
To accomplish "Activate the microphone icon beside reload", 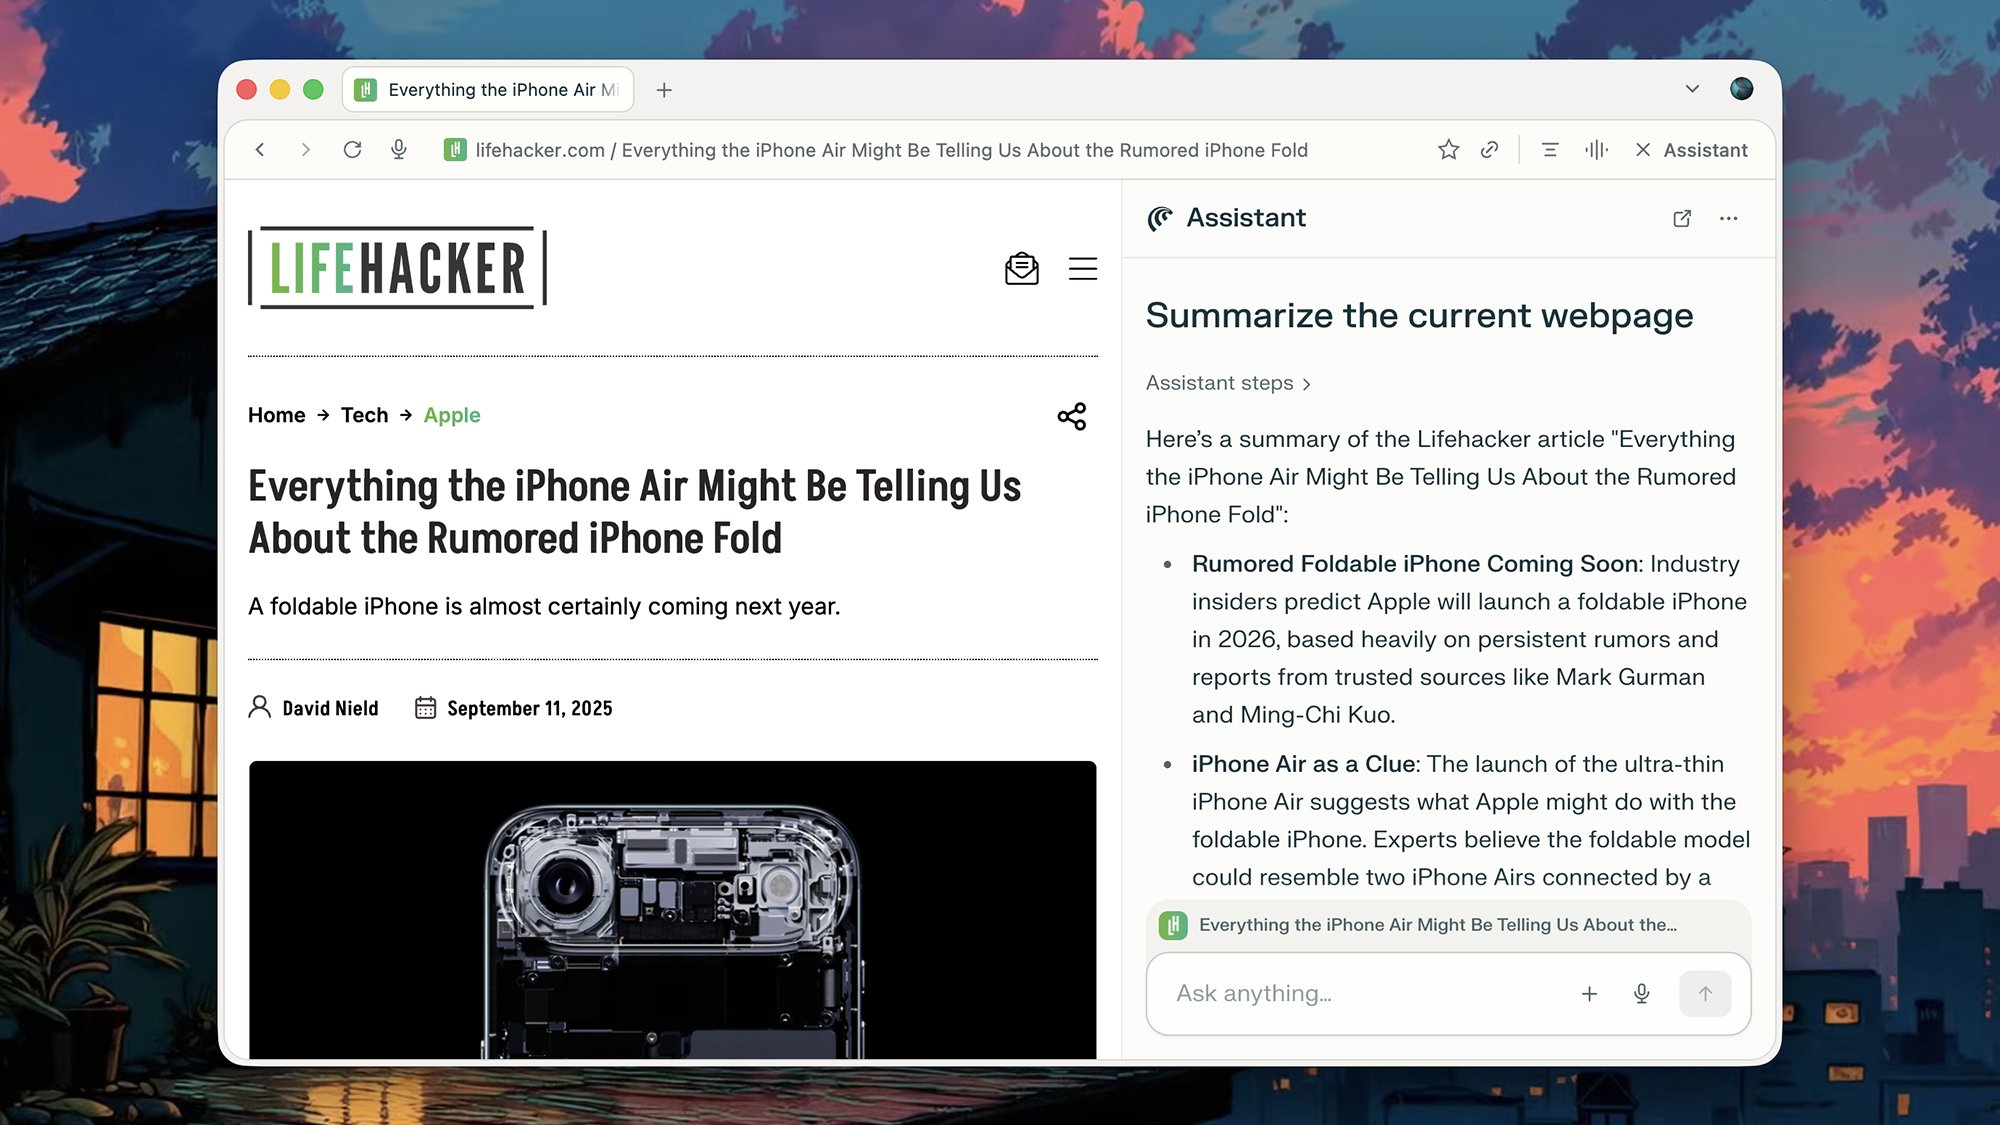I will tap(398, 150).
